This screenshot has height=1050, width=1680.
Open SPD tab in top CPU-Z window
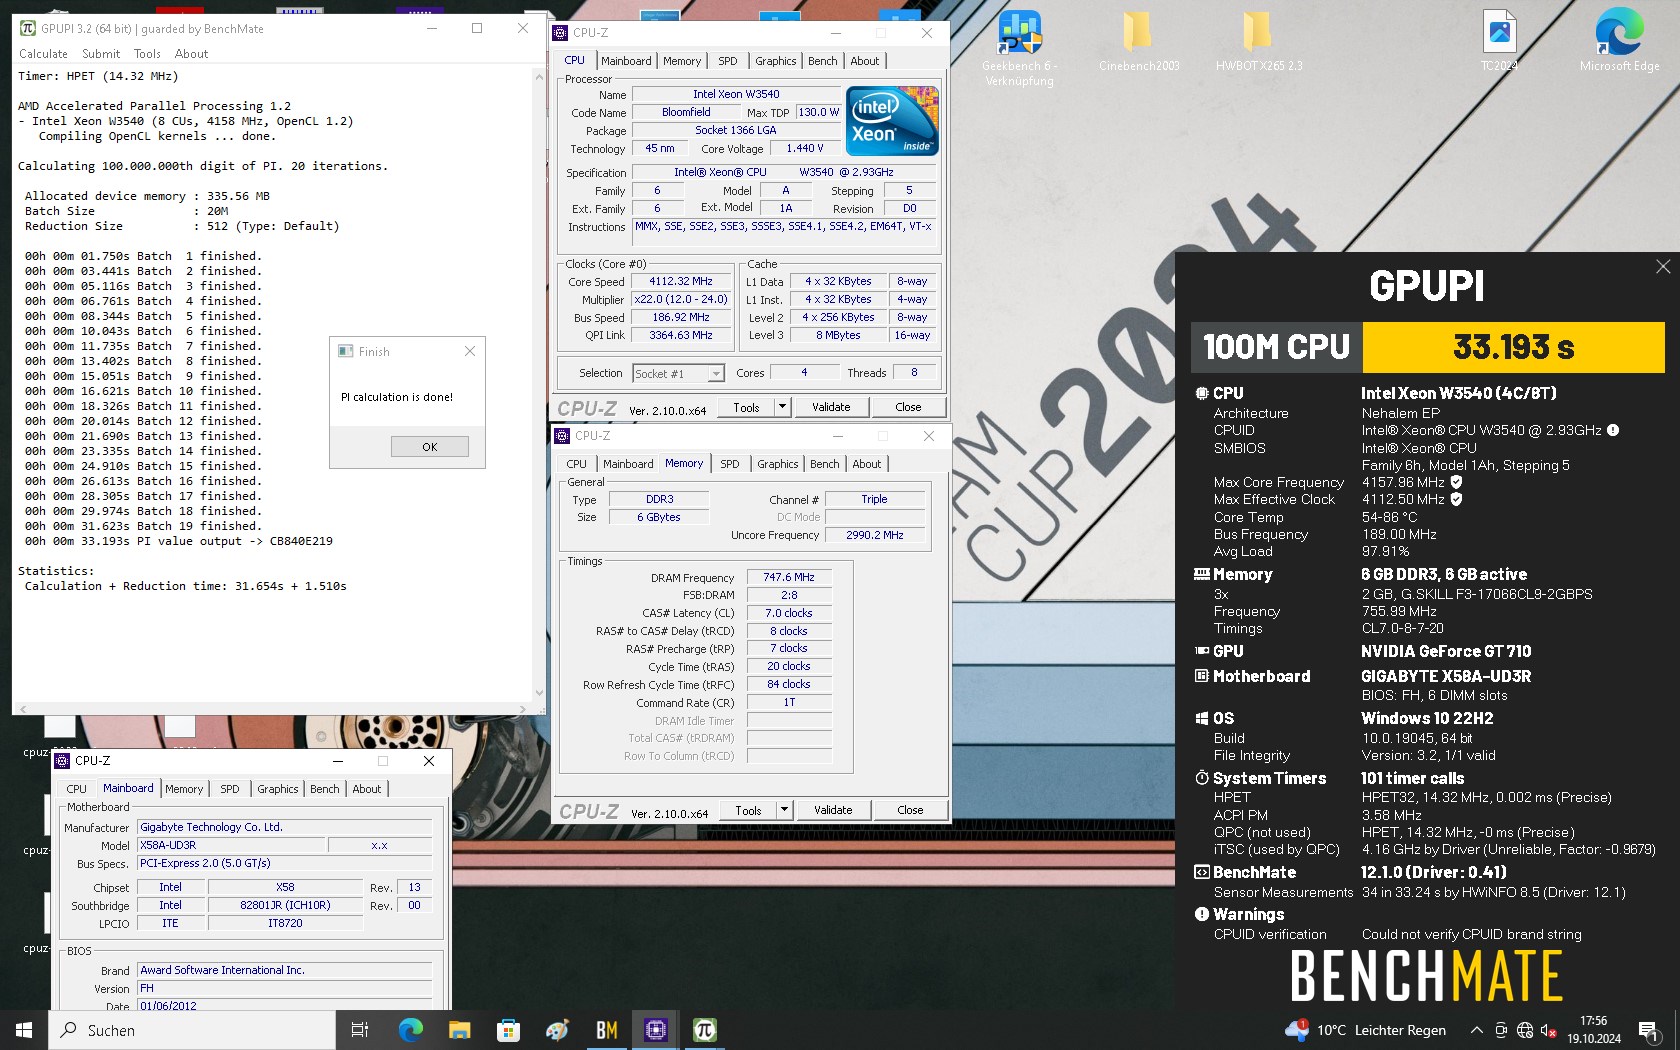pos(728,61)
